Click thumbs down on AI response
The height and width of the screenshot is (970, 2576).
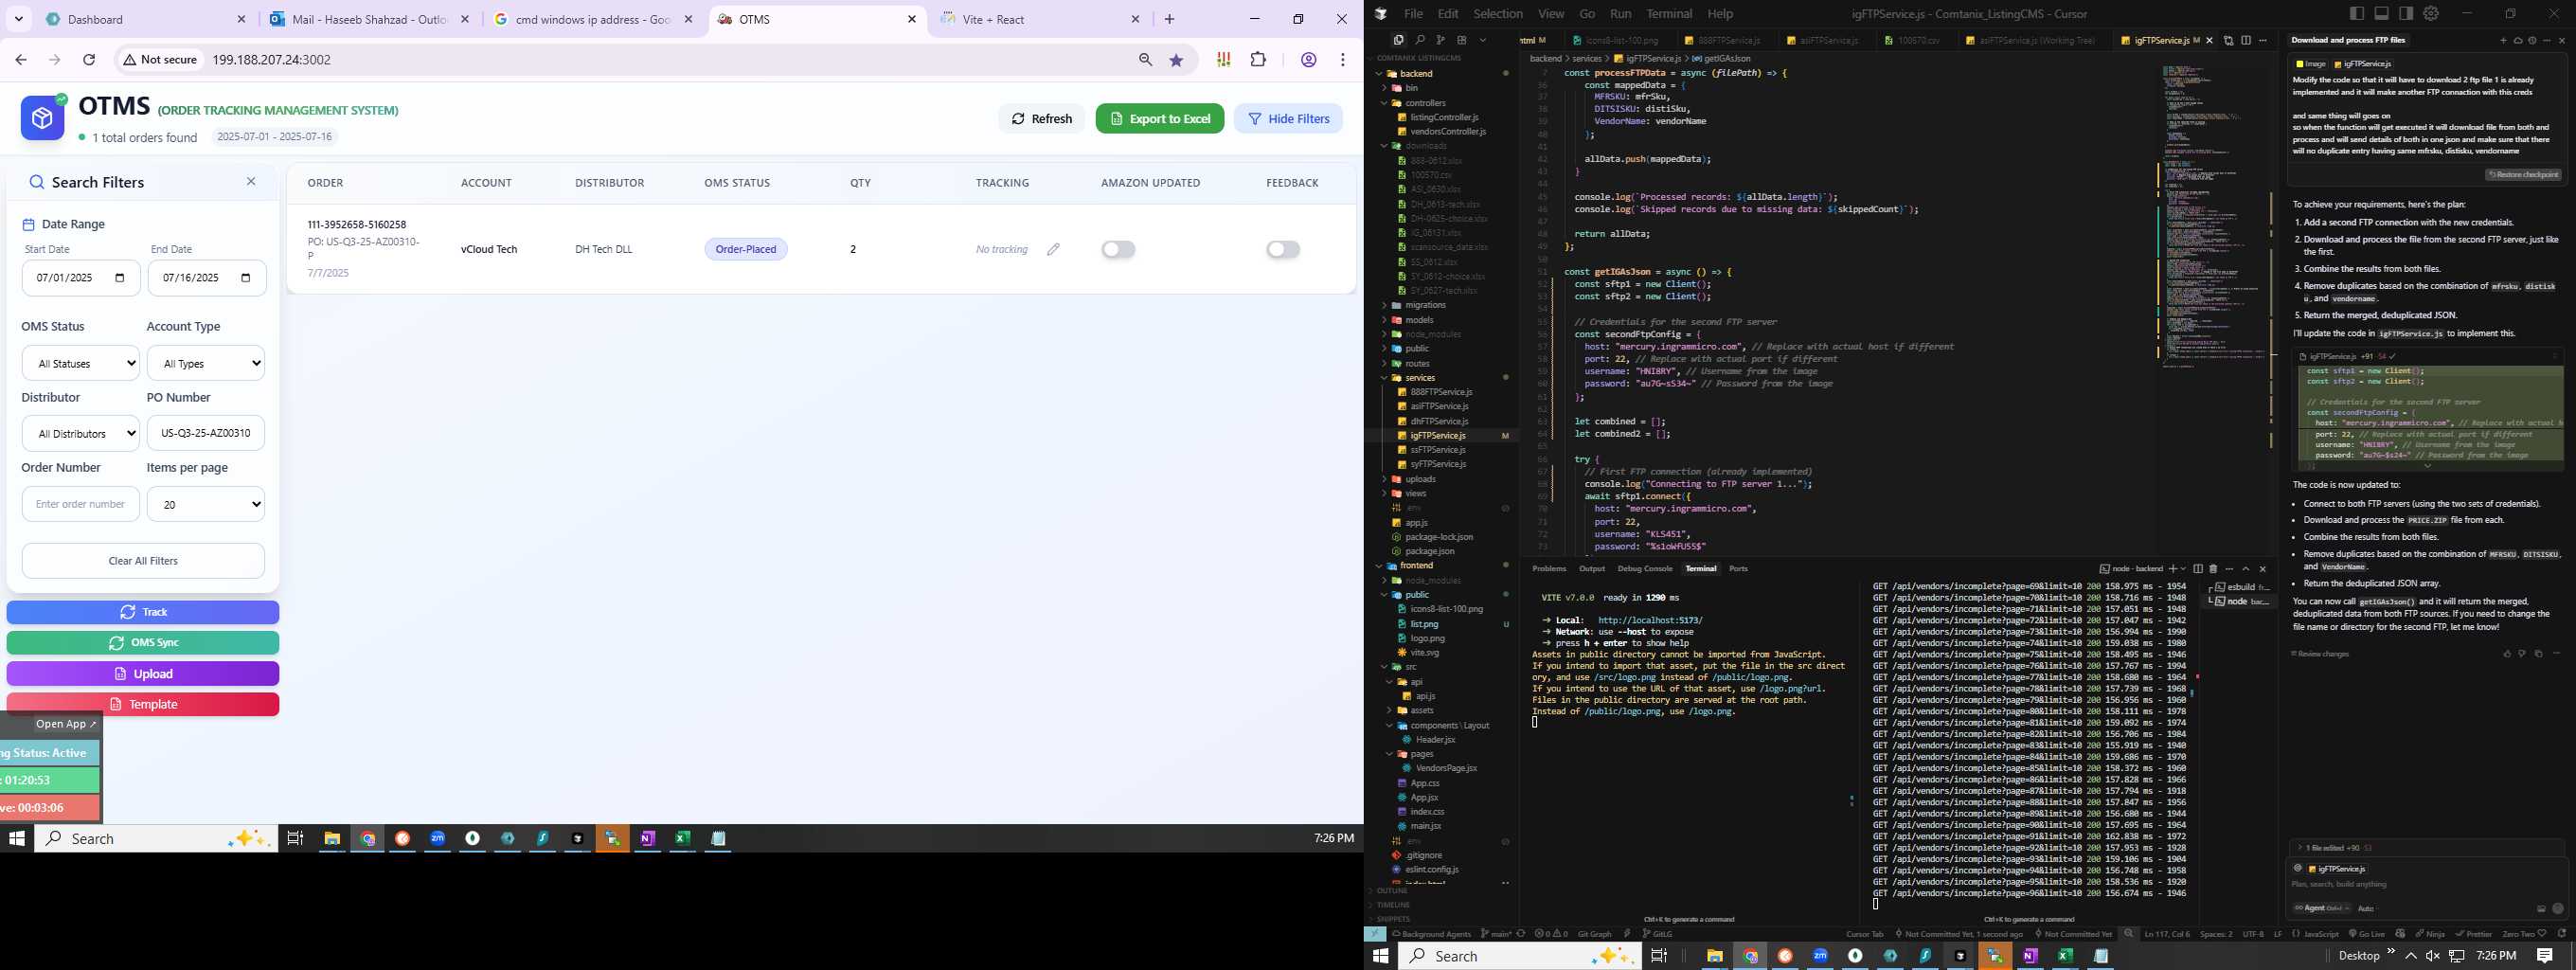pyautogui.click(x=2523, y=653)
